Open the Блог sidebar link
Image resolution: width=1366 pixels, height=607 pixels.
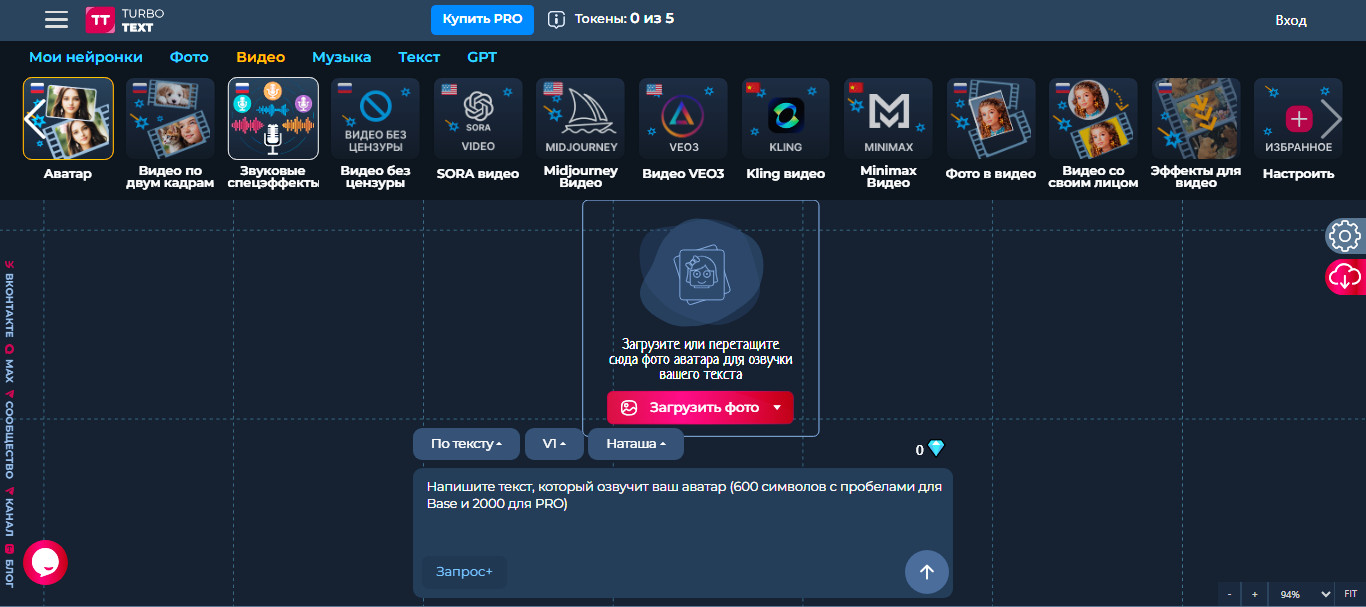point(9,564)
